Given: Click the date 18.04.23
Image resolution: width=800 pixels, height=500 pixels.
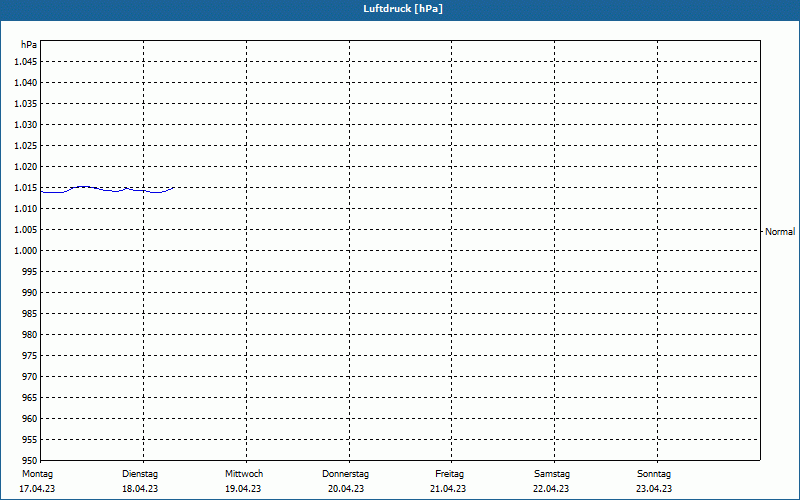Looking at the screenshot, I should pos(140,489).
